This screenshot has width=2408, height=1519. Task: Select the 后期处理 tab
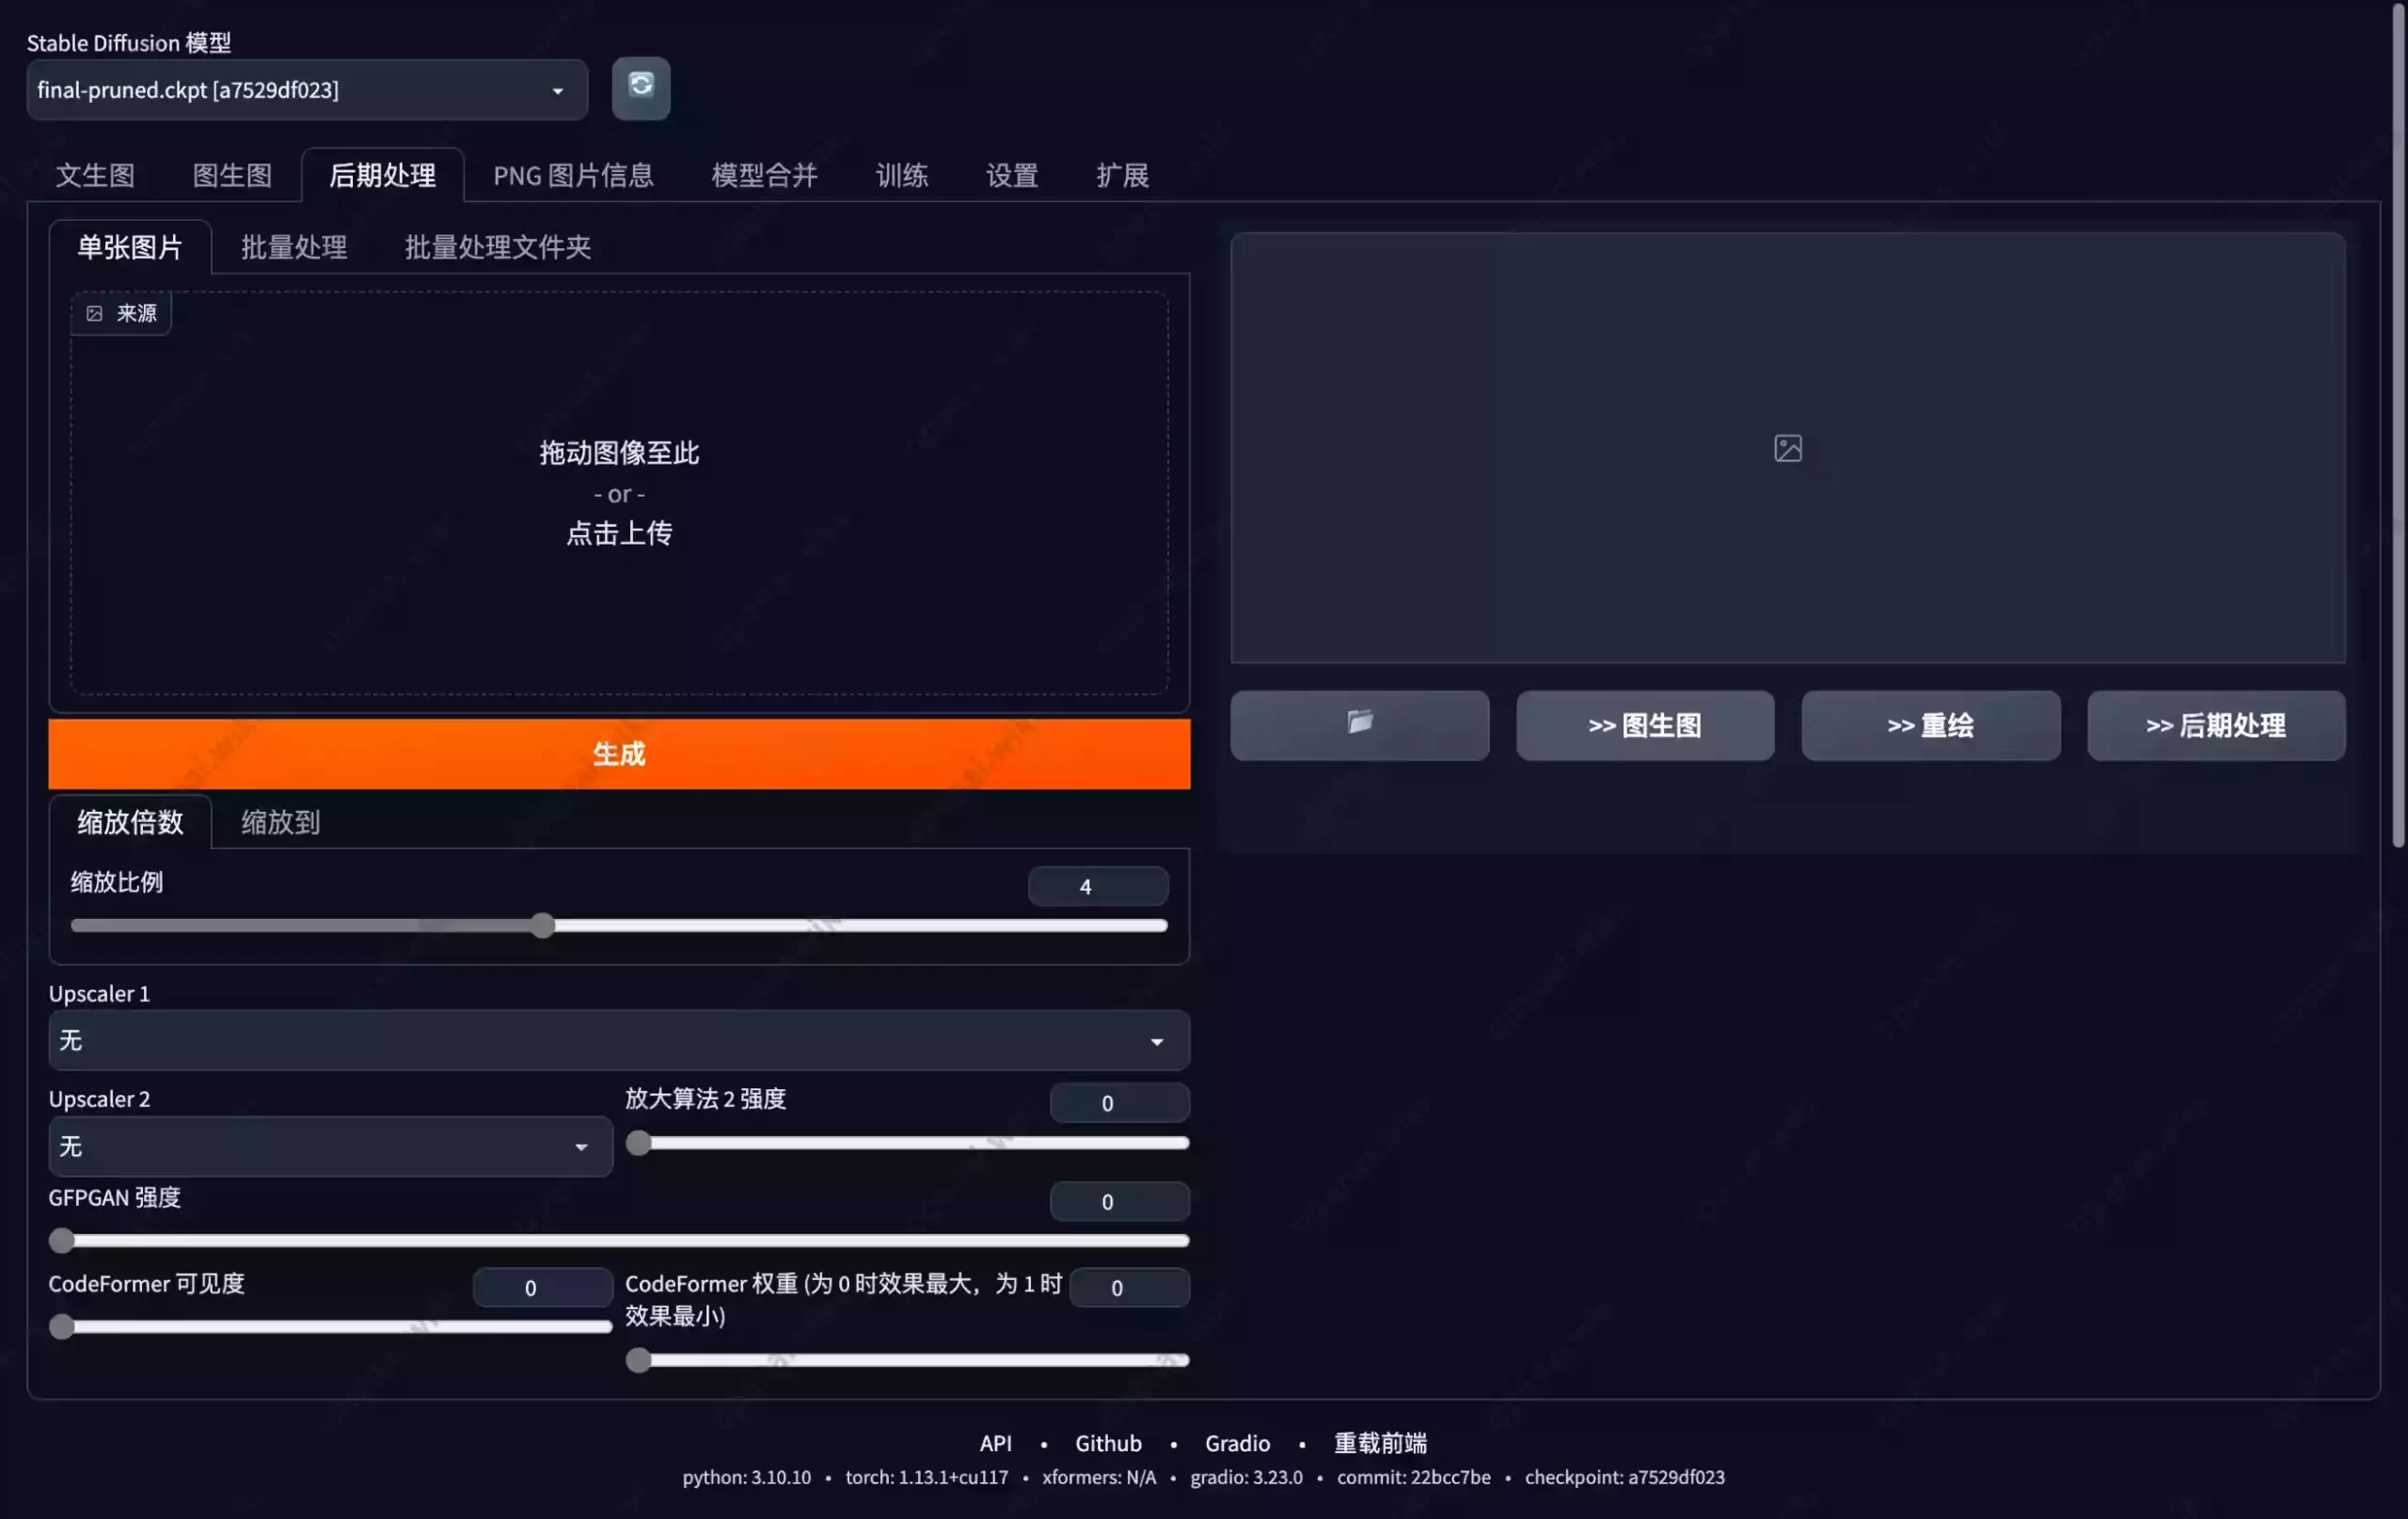click(383, 176)
